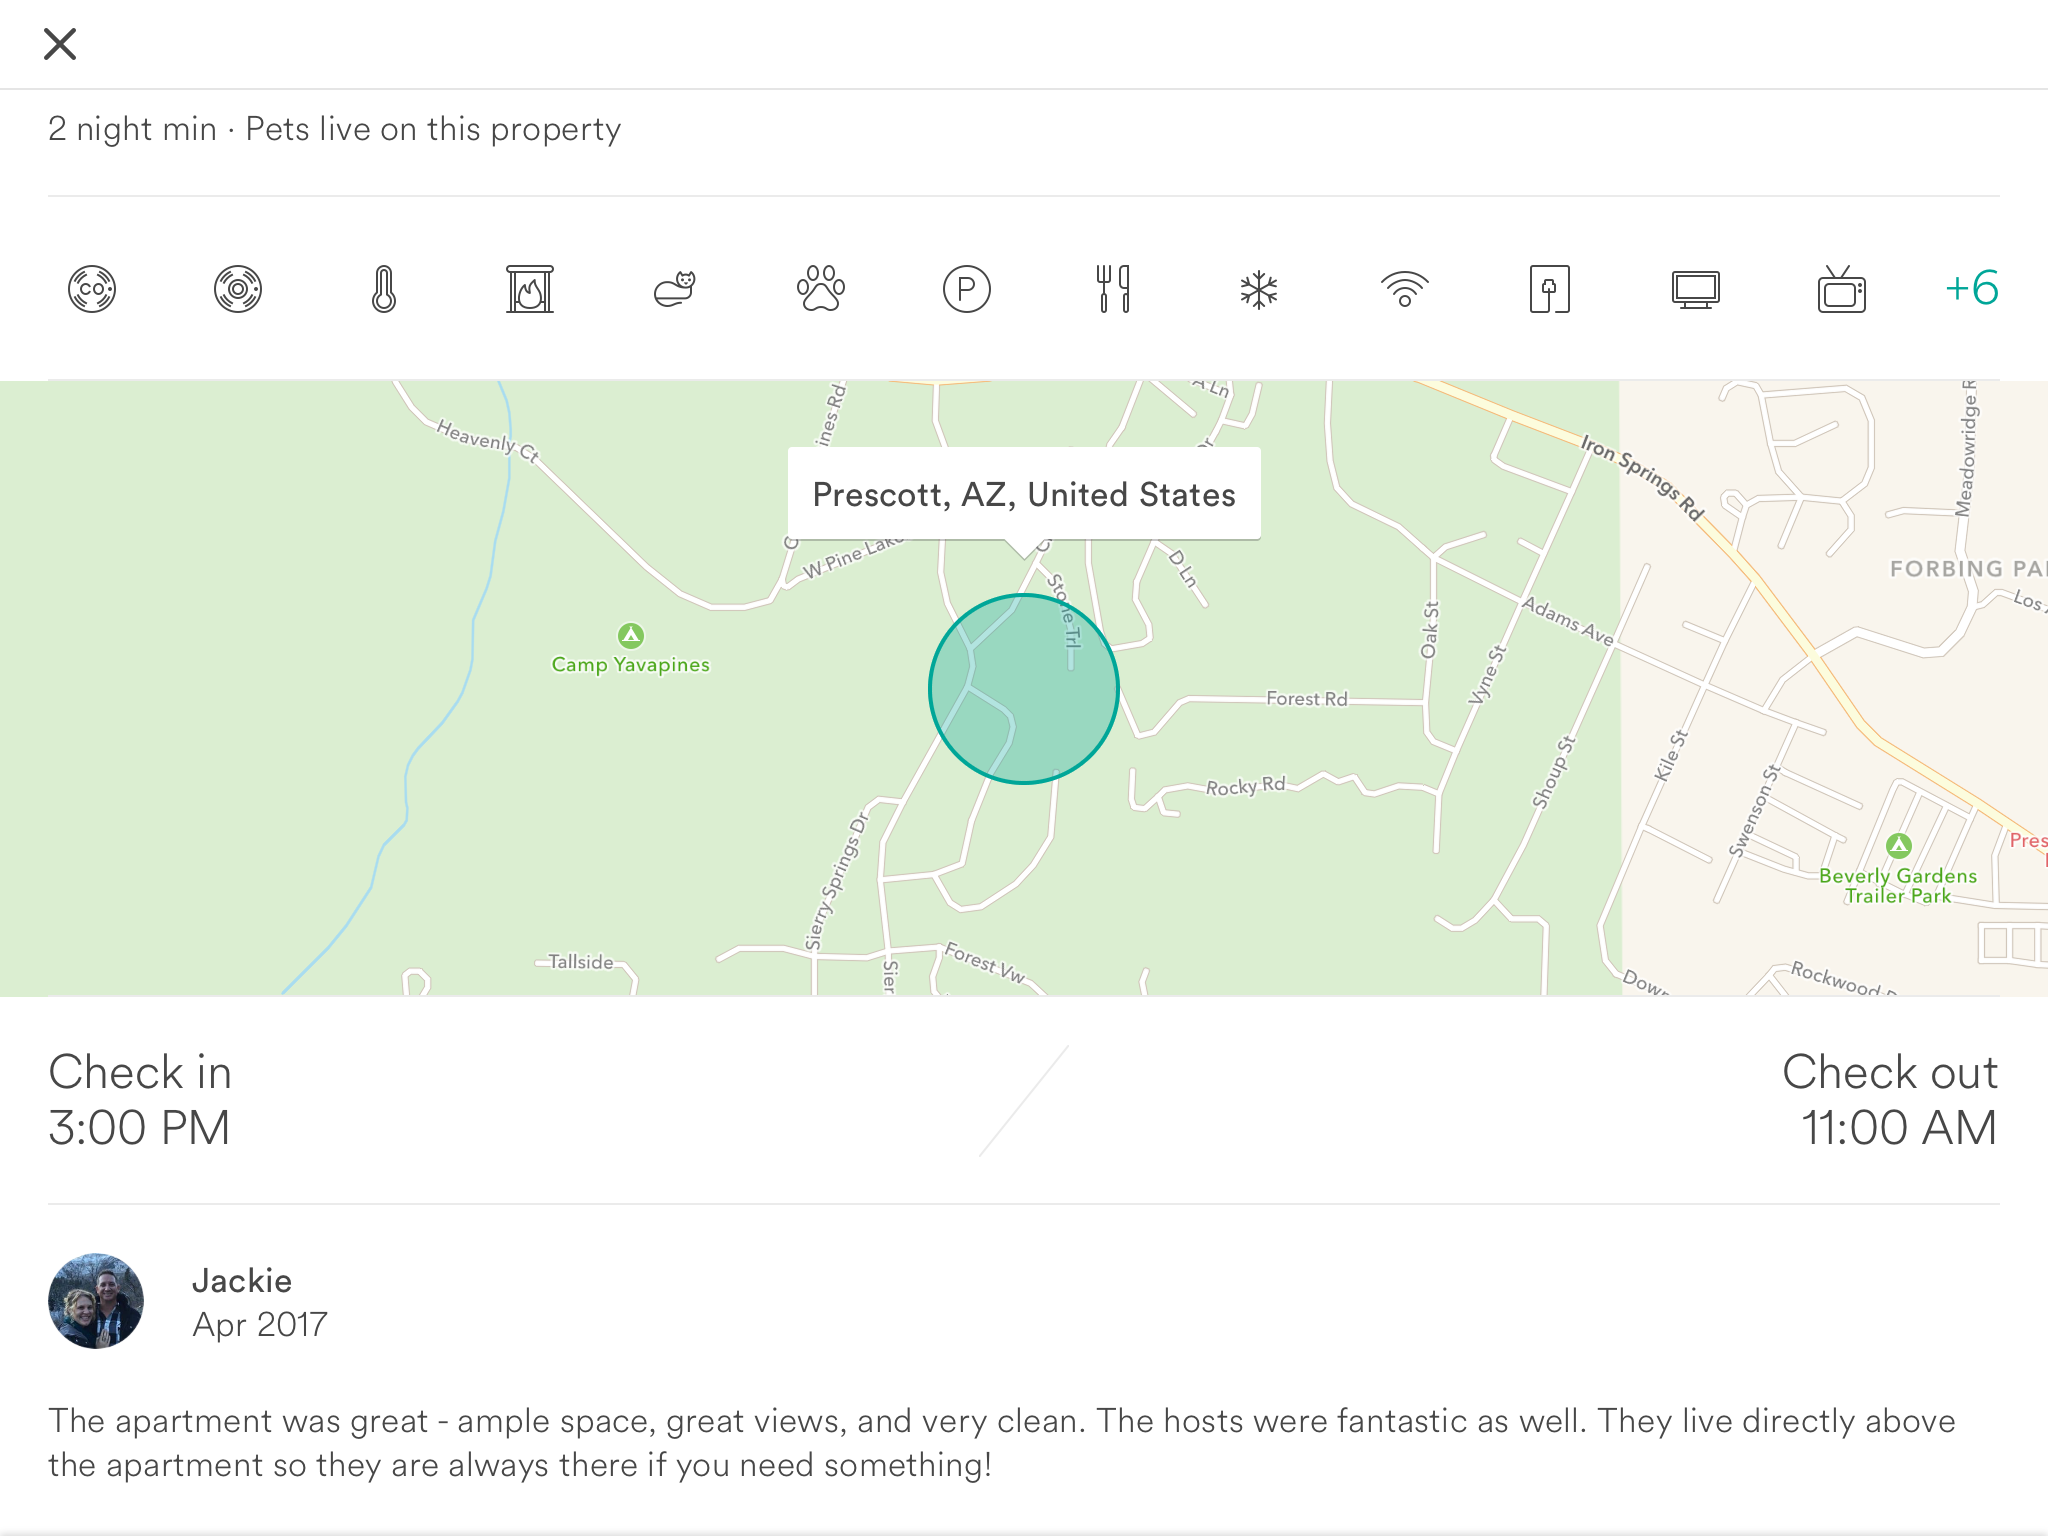Tap the teal location circle on map

(x=1024, y=689)
